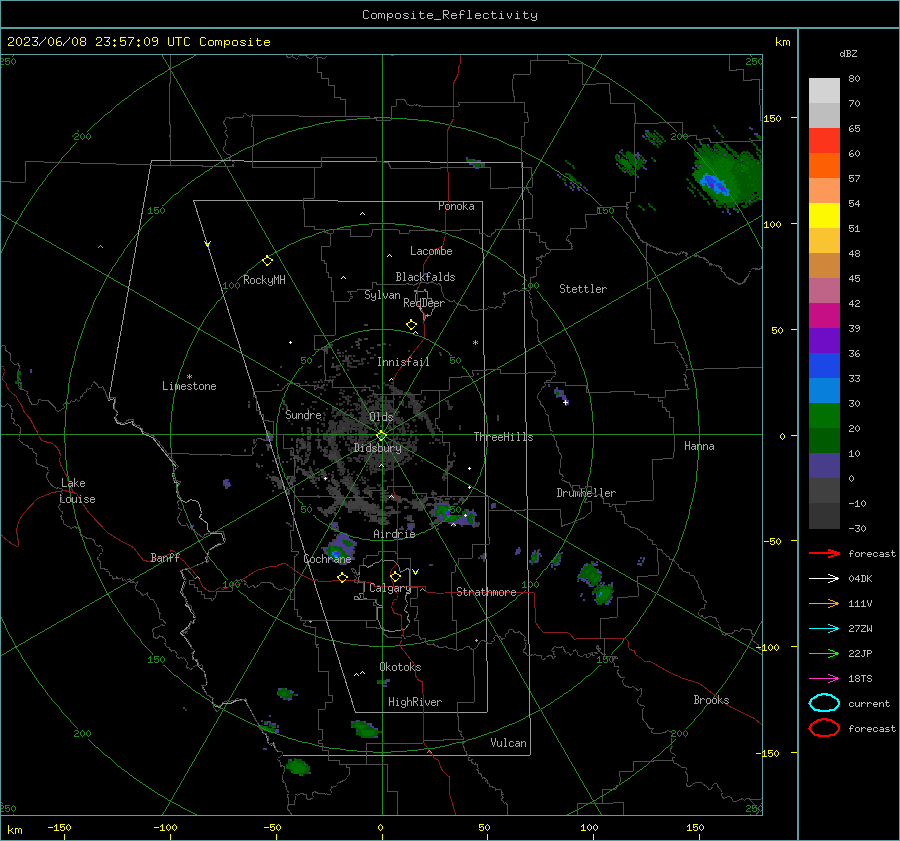Click the white plus marker west of Hanna
This screenshot has width=900, height=841.
(x=566, y=403)
